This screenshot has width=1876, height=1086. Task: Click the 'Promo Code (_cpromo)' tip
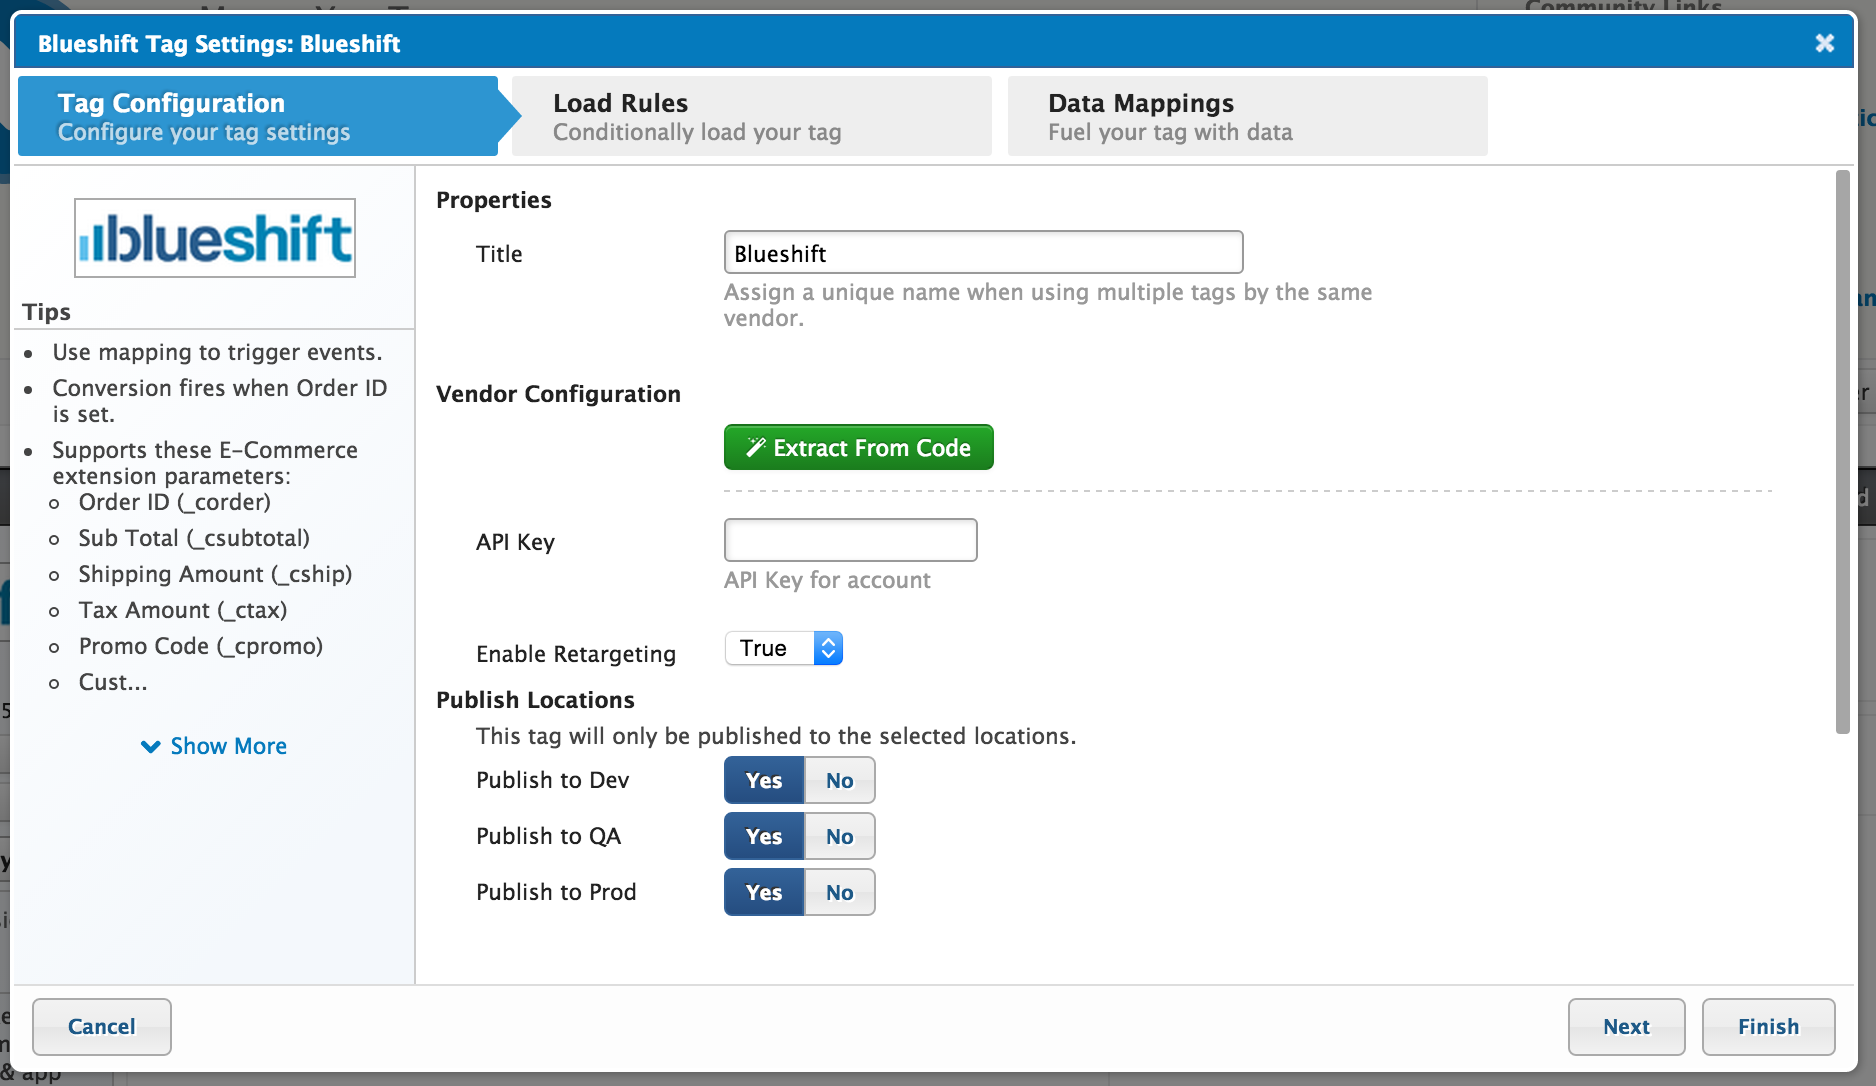click(x=201, y=646)
